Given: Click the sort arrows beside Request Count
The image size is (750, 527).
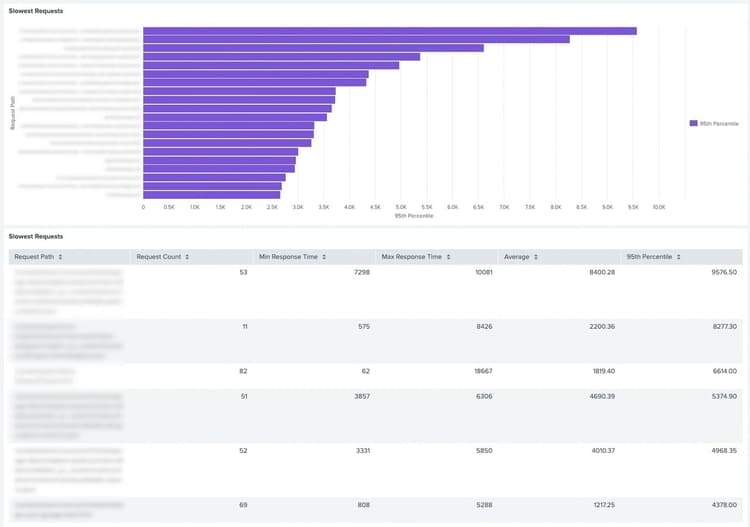Looking at the screenshot, I should pos(187,257).
